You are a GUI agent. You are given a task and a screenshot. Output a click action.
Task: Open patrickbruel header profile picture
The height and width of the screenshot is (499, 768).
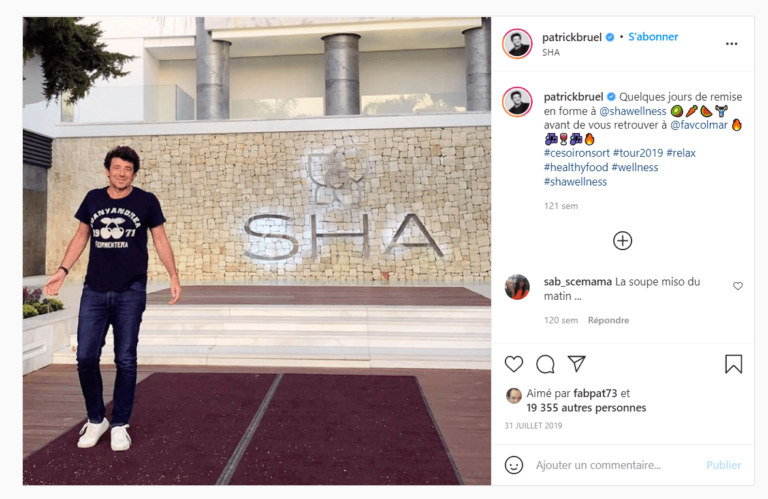click(x=517, y=44)
